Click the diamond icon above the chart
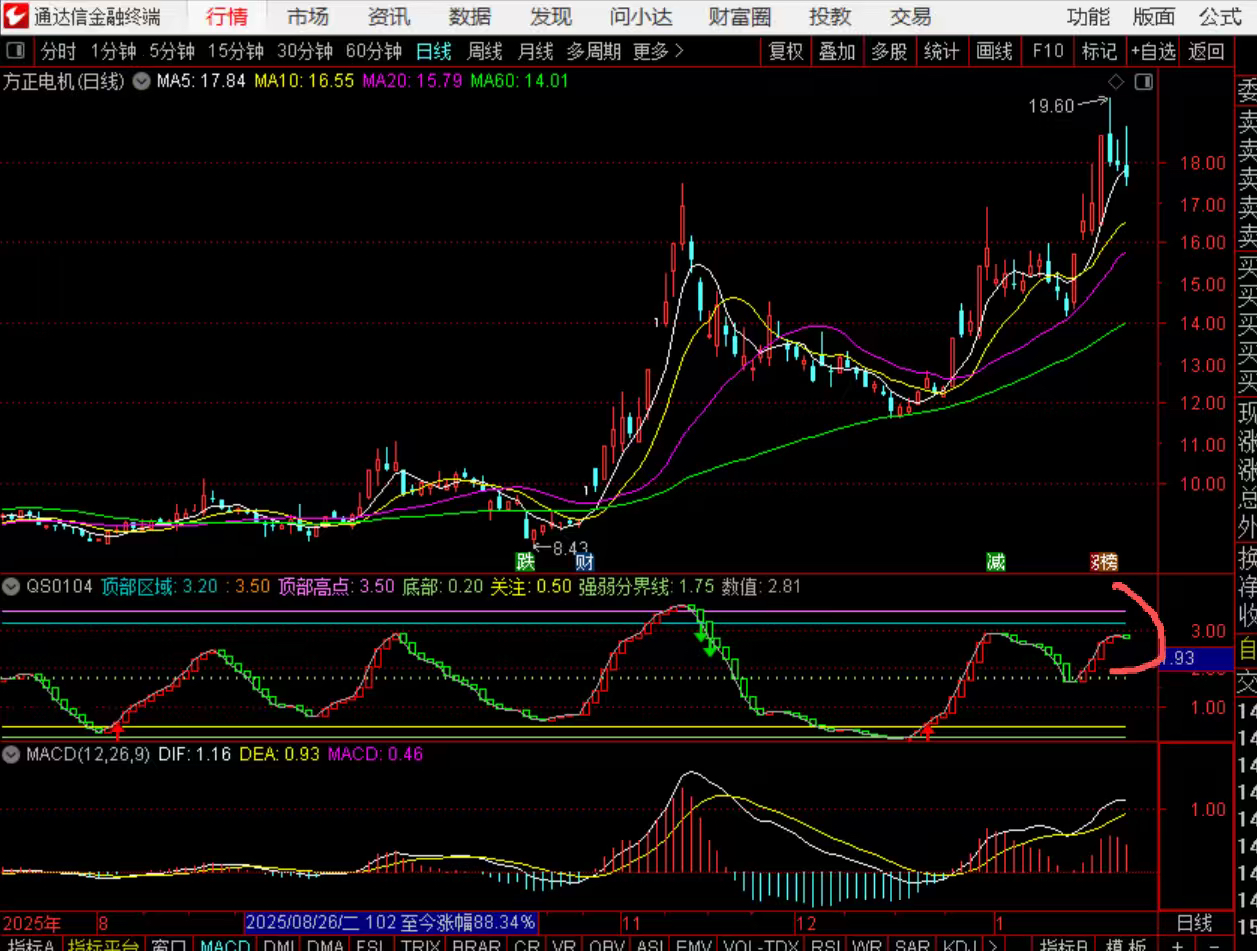 pyautogui.click(x=1117, y=82)
